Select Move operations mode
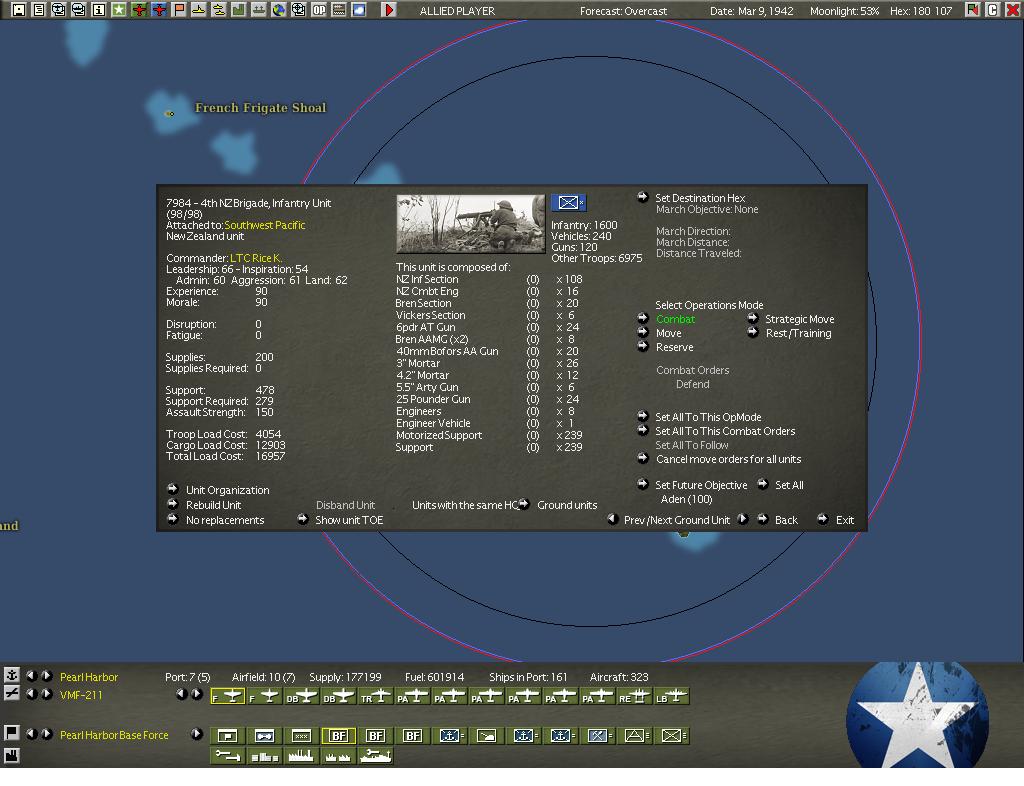Viewport: 1024px width, 786px height. tap(668, 333)
